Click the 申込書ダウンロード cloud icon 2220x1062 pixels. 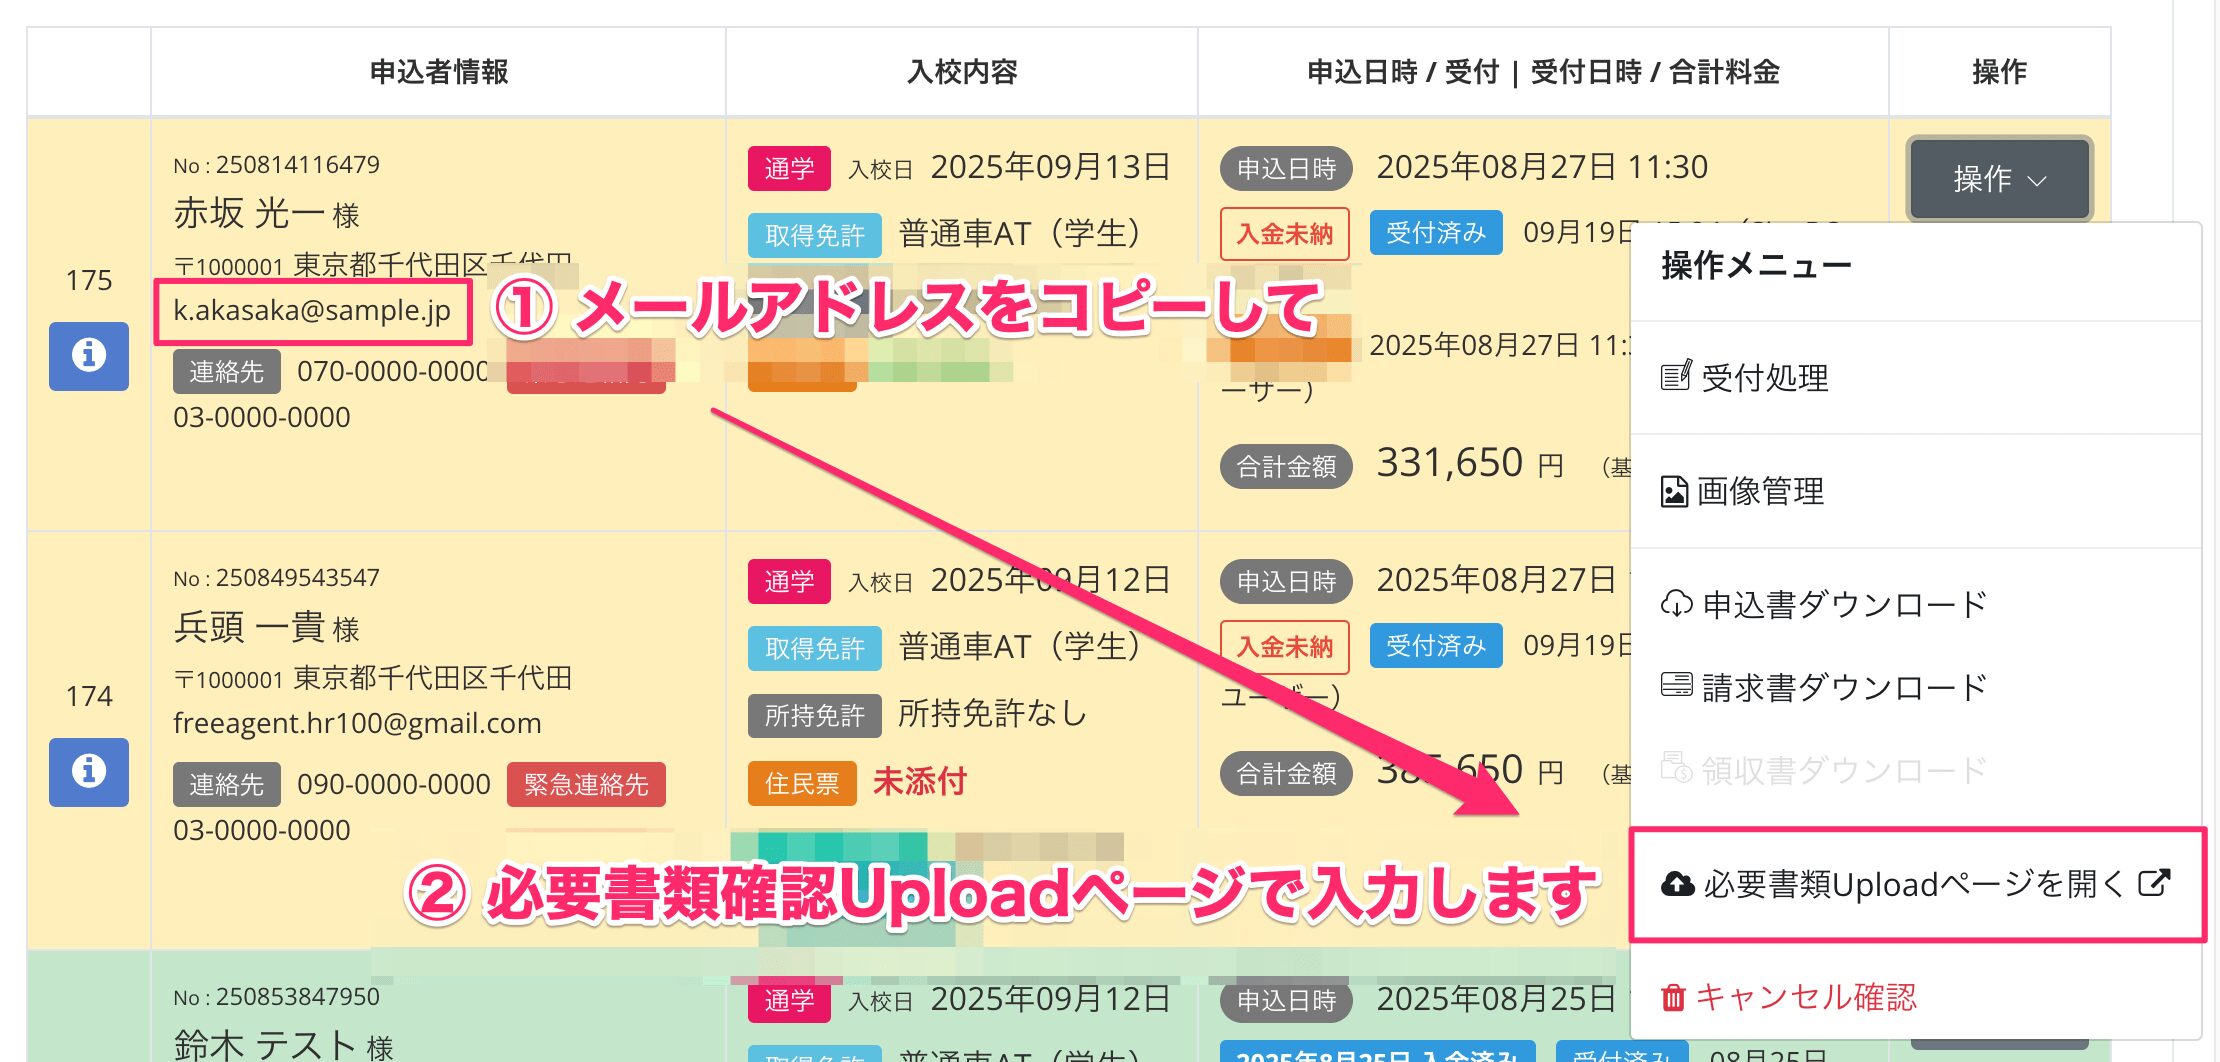[1676, 604]
